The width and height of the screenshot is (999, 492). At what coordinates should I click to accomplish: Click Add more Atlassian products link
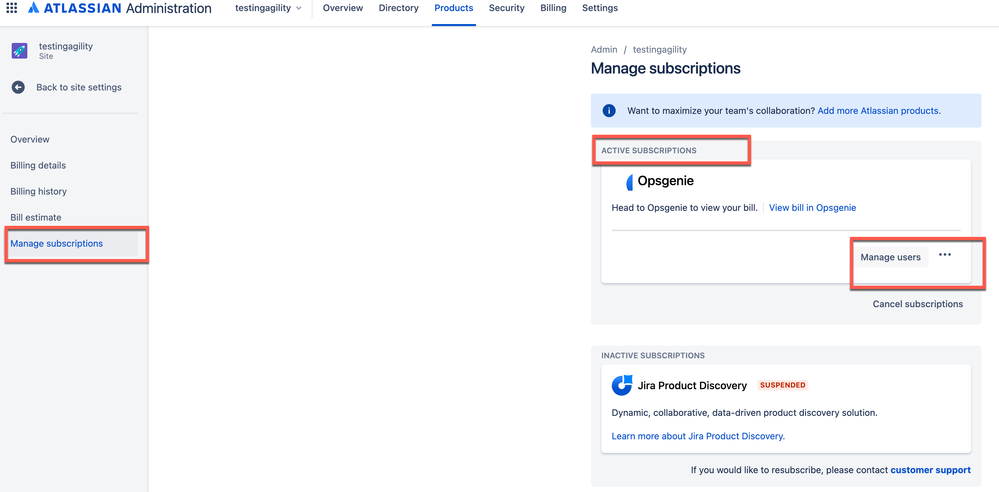point(878,111)
